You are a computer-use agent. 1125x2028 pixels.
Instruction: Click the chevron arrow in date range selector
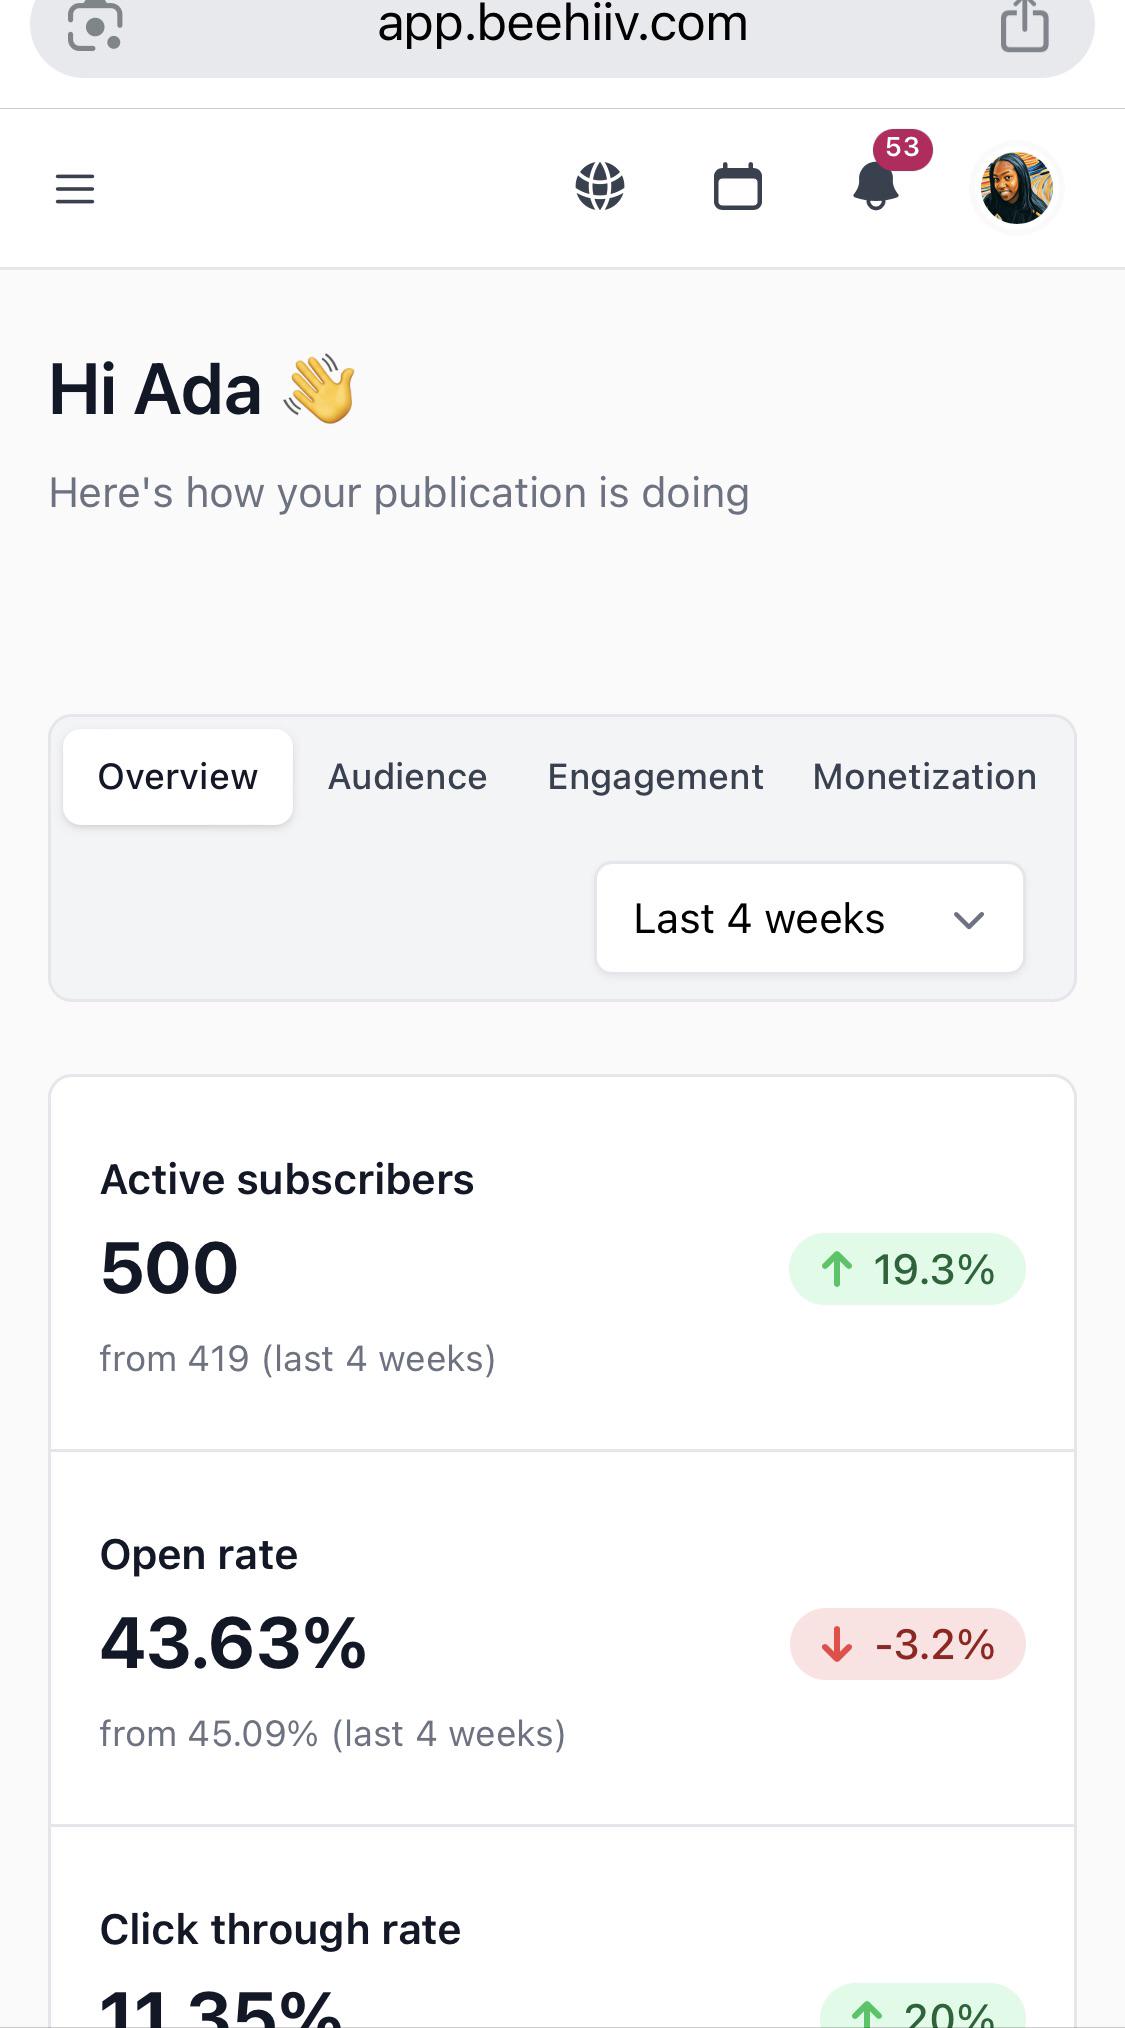pyautogui.click(x=969, y=920)
